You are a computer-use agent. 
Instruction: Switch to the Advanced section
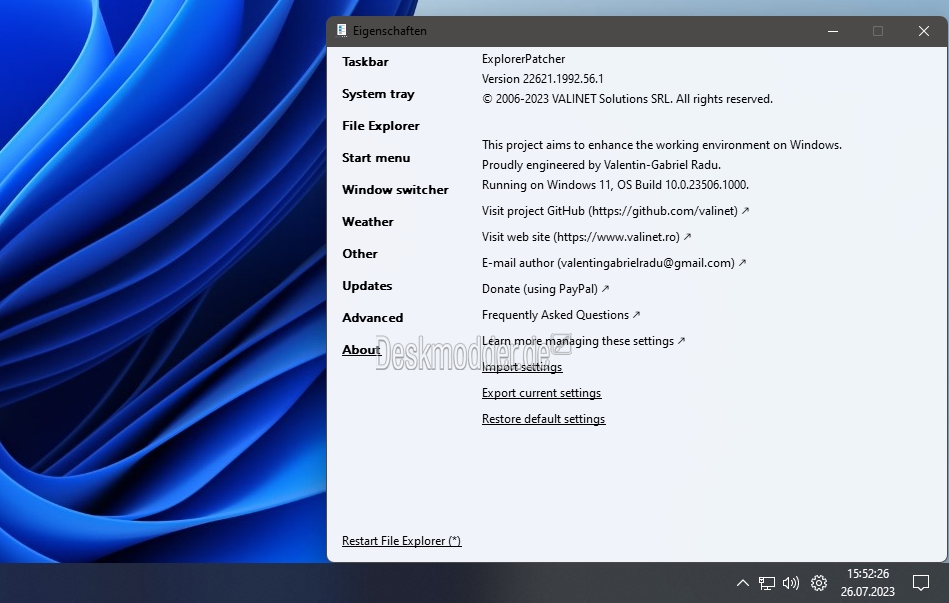(372, 318)
